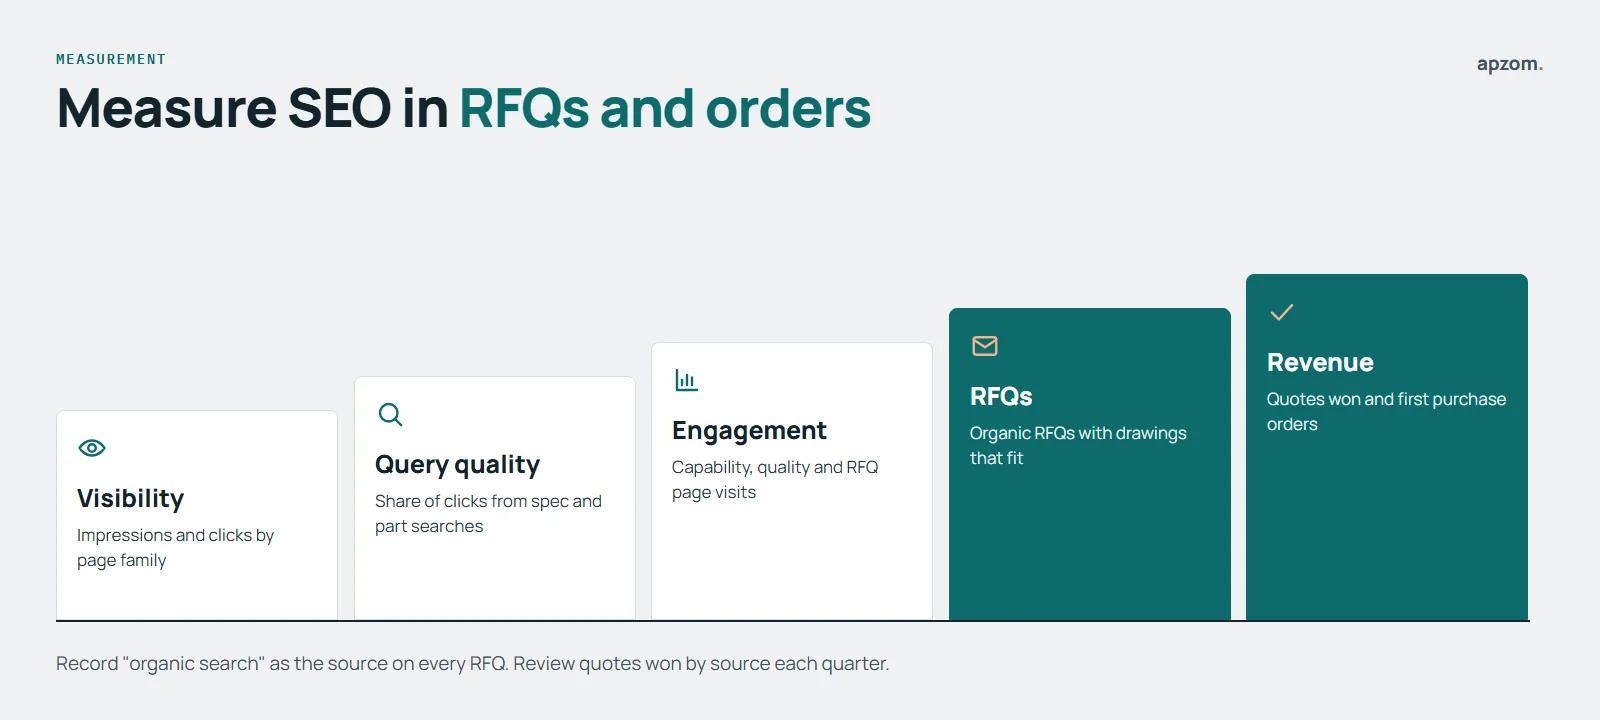Screen dimensions: 1600x720
Task: Click "Share of clicks from spec" description
Action: (488, 513)
